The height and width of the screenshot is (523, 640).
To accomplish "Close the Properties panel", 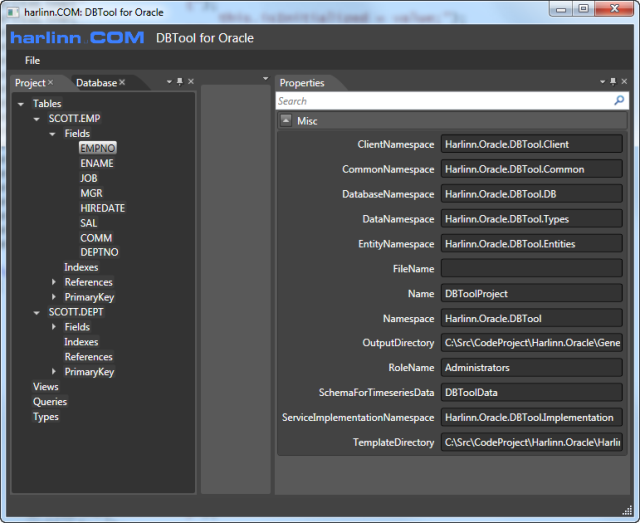I will click(x=624, y=82).
